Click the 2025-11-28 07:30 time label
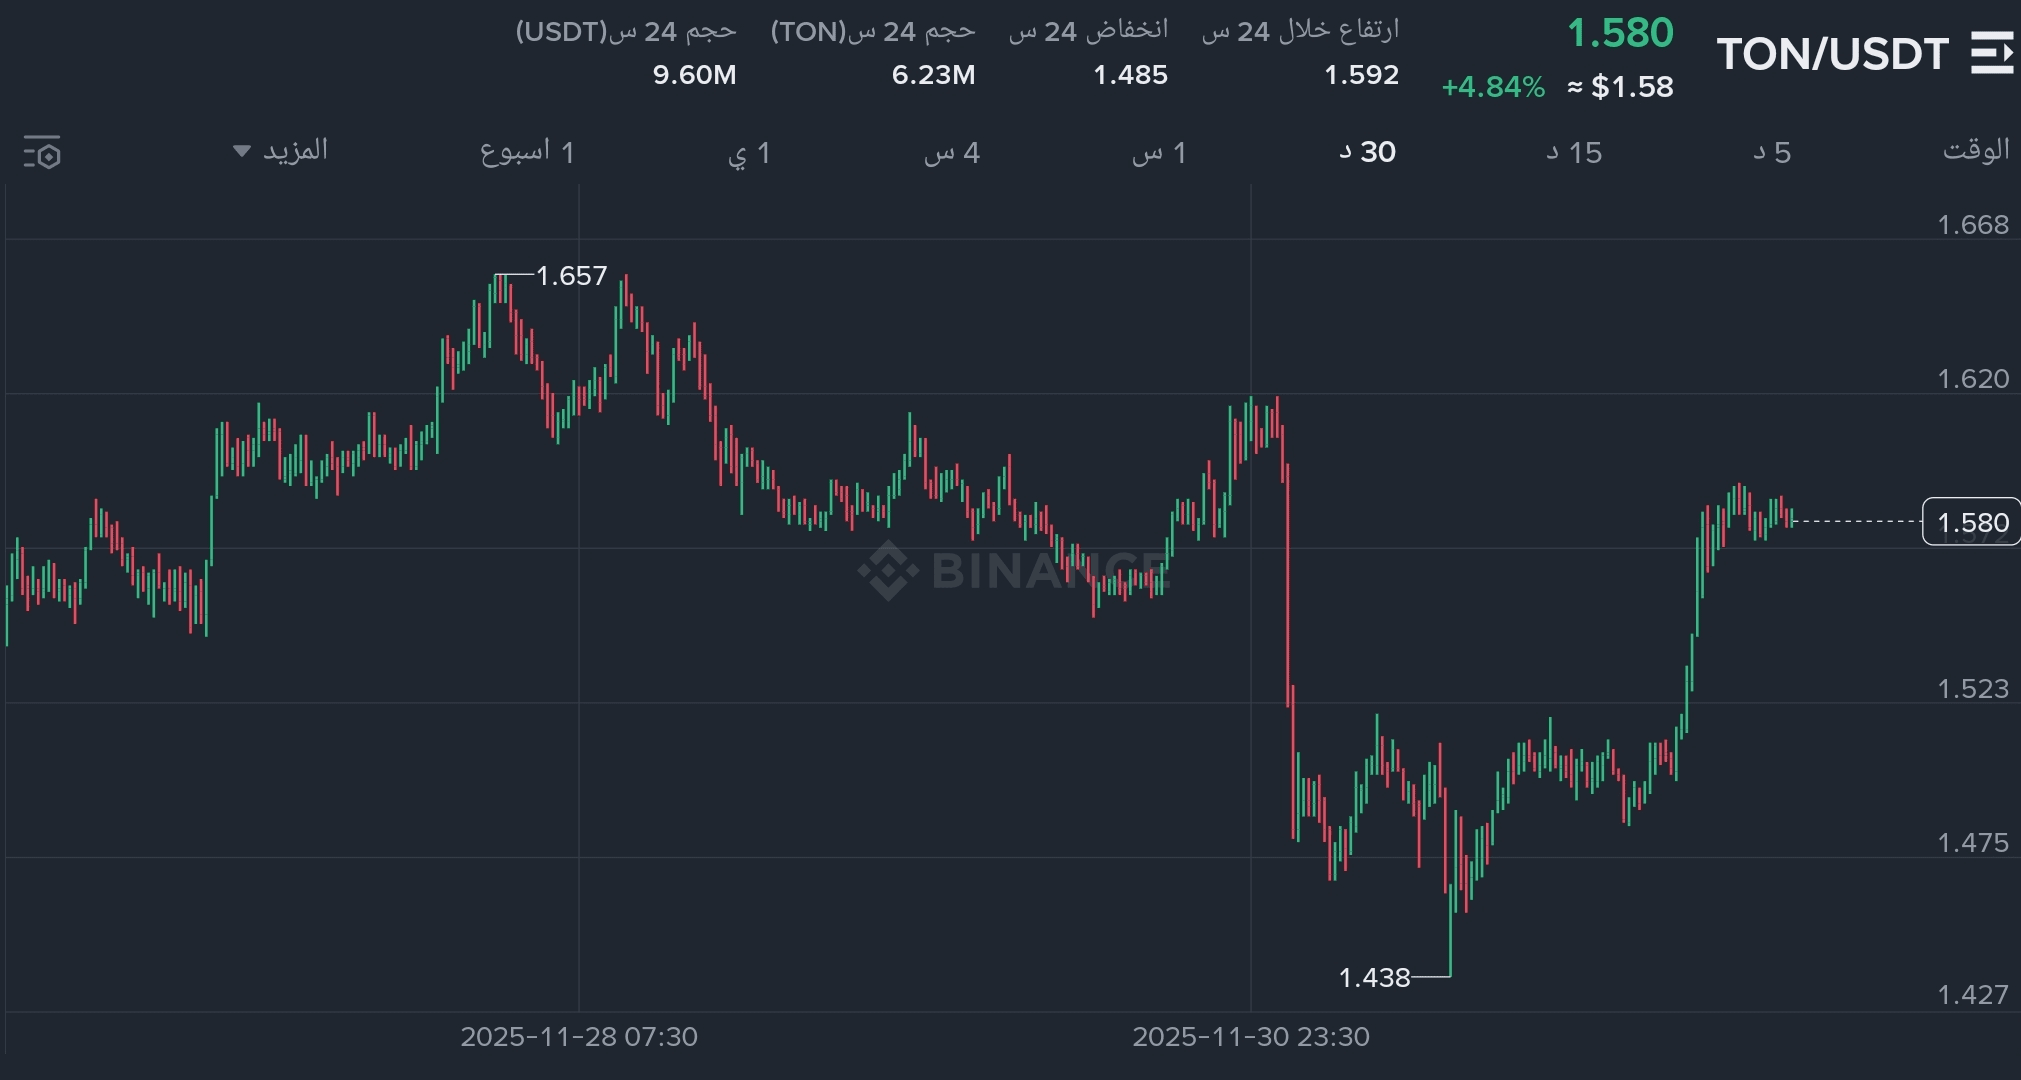 (x=579, y=1036)
